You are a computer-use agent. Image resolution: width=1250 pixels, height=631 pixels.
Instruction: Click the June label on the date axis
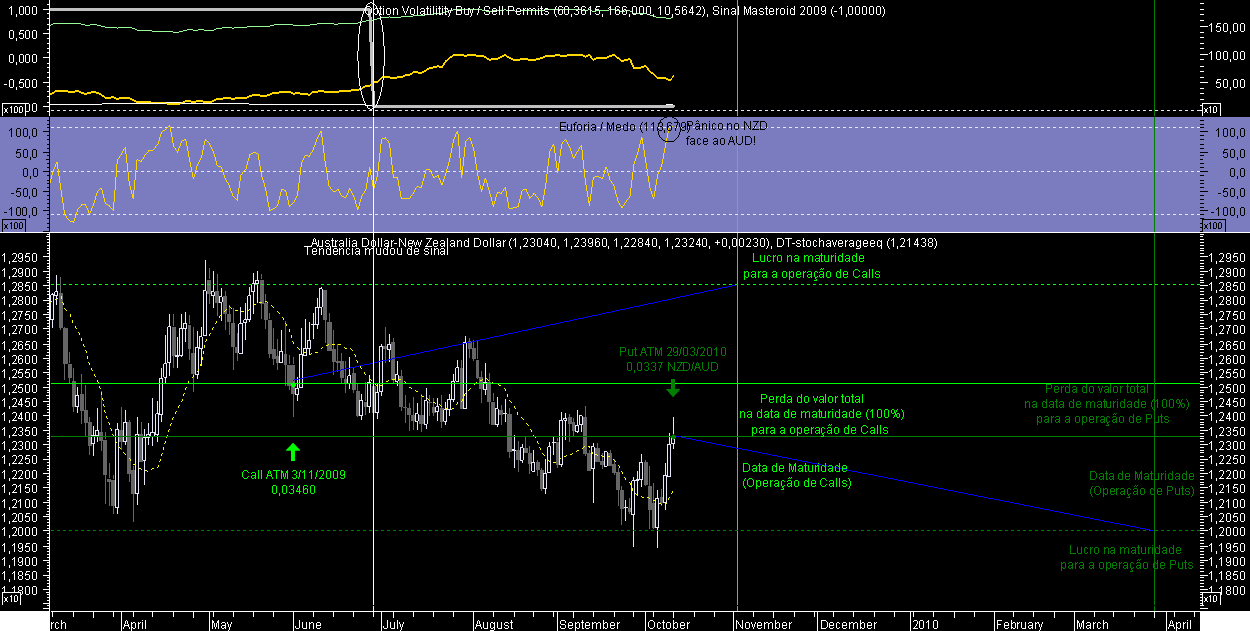tap(308, 624)
